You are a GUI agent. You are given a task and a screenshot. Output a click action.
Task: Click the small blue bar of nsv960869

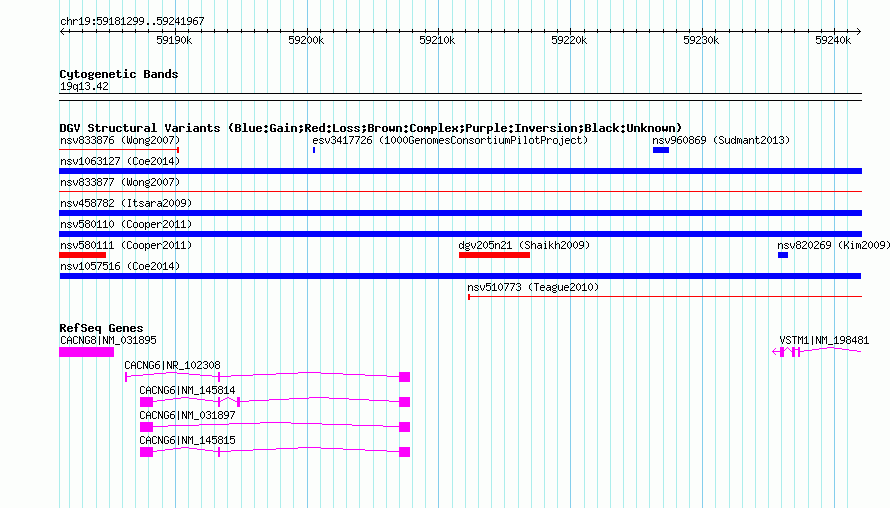point(661,150)
